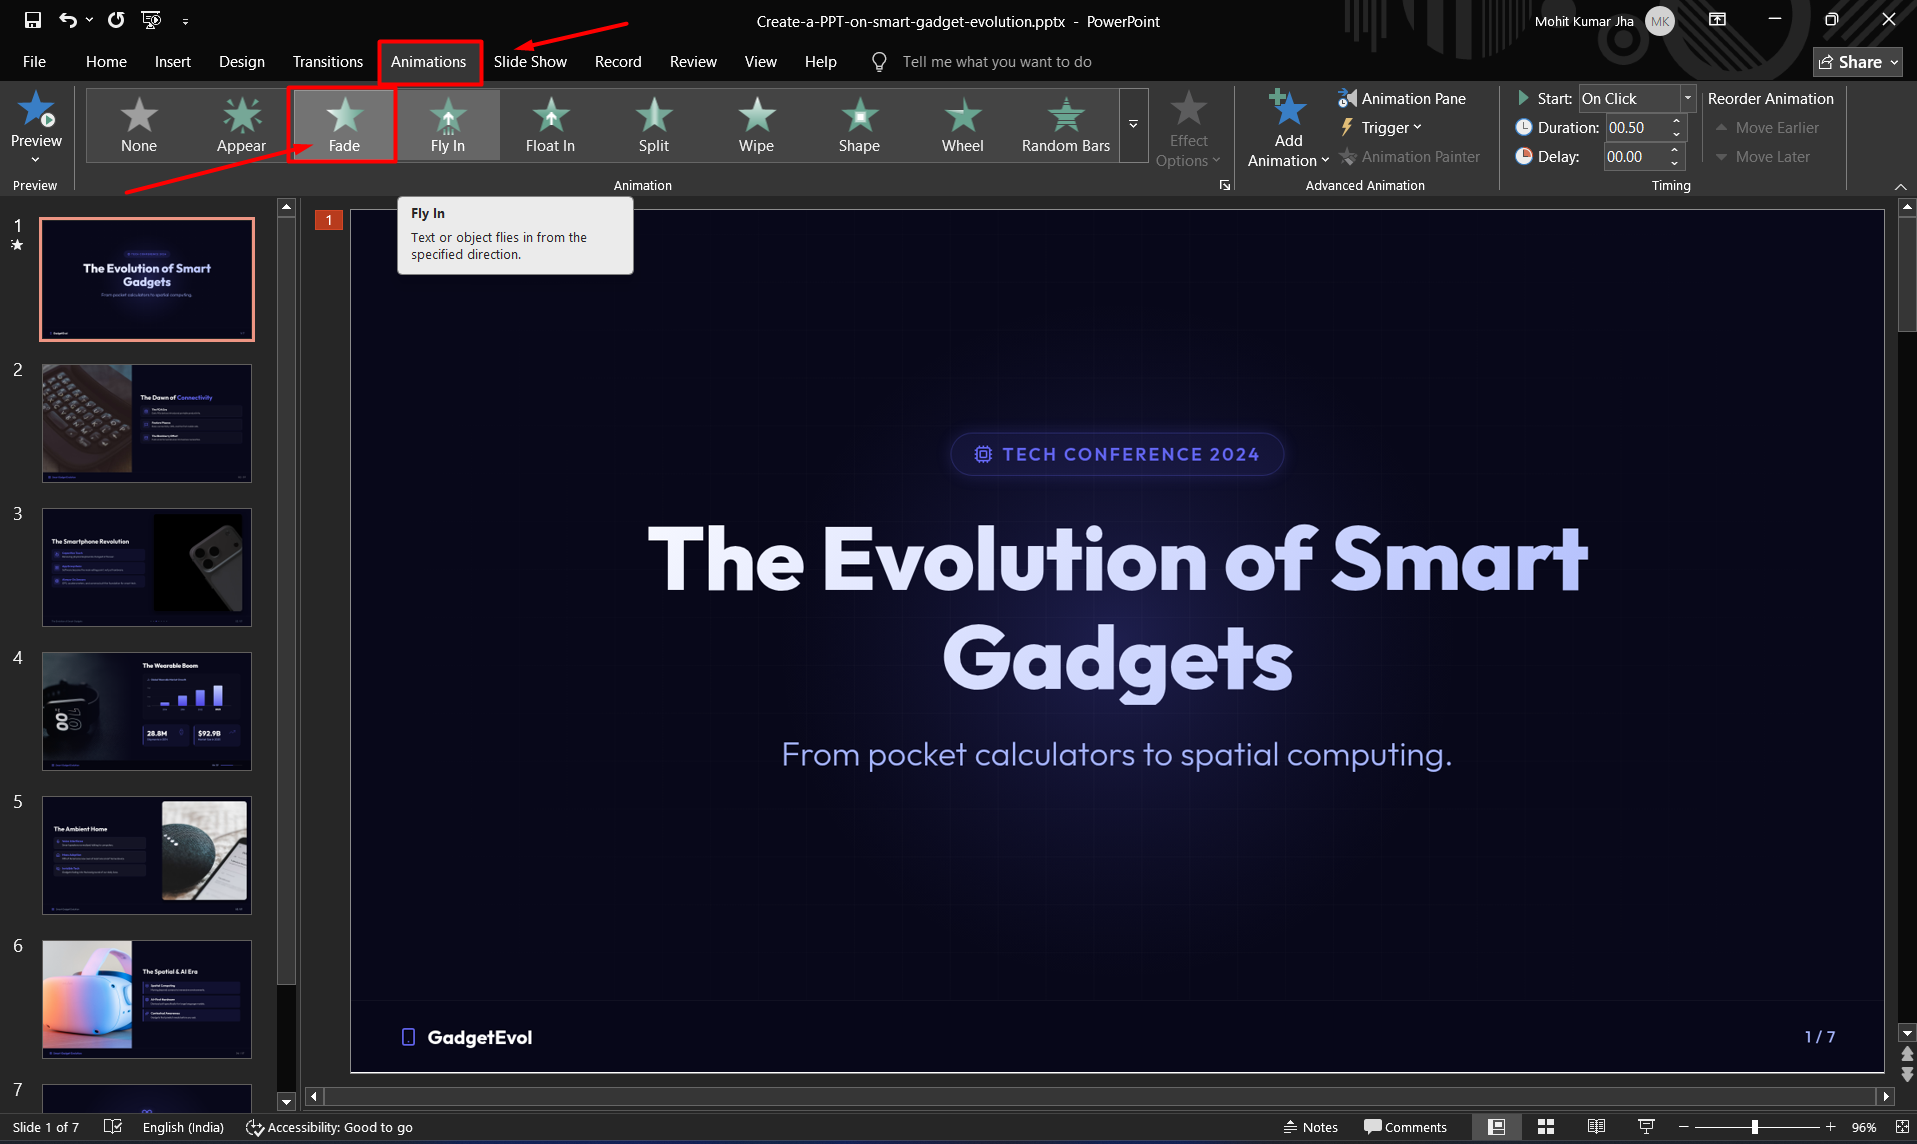The height and width of the screenshot is (1144, 1917).
Task: Apply the Wheel animation
Action: [962, 125]
